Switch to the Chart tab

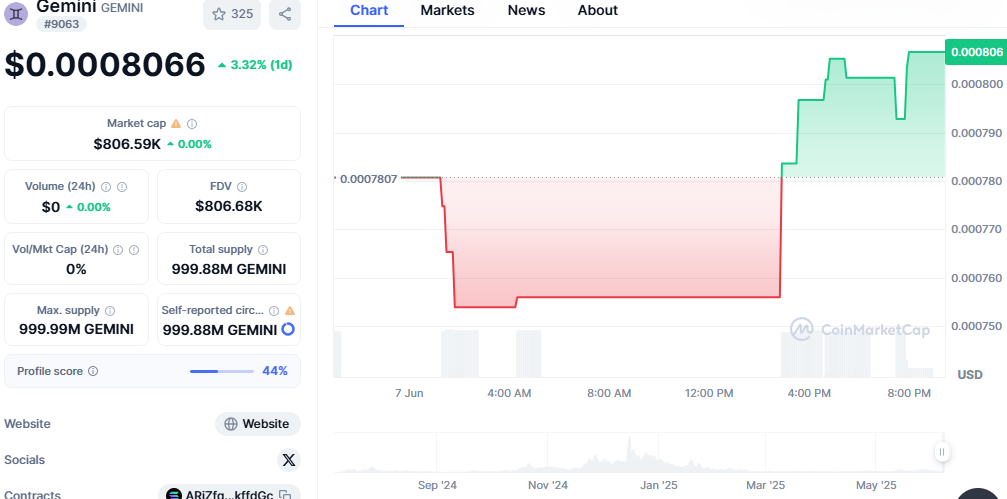click(x=369, y=10)
